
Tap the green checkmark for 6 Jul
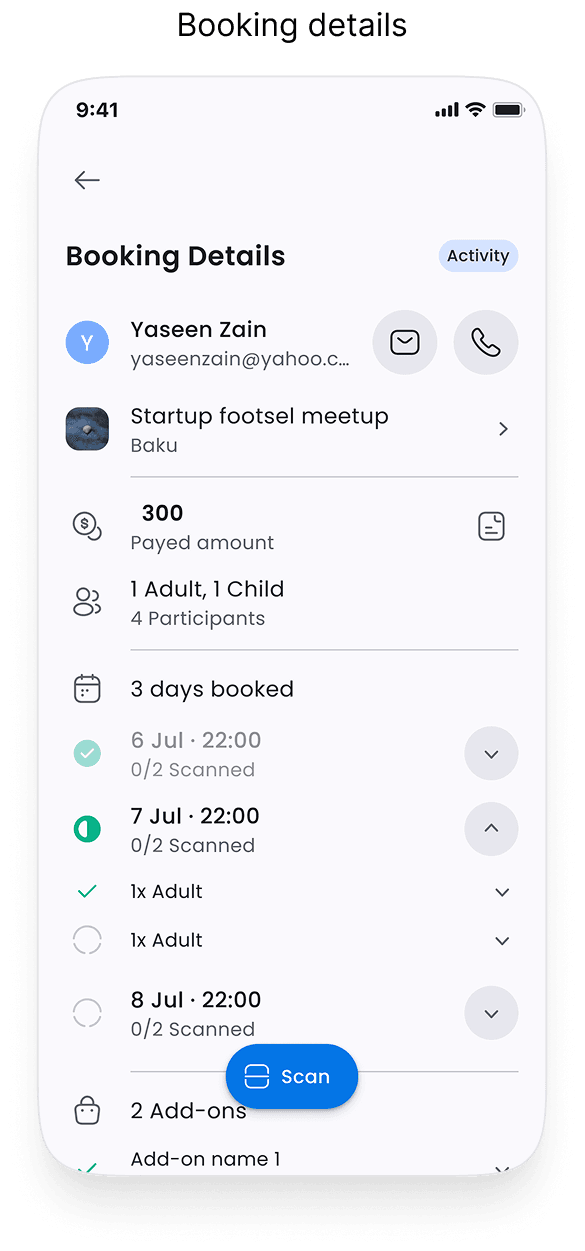pyautogui.click(x=87, y=753)
